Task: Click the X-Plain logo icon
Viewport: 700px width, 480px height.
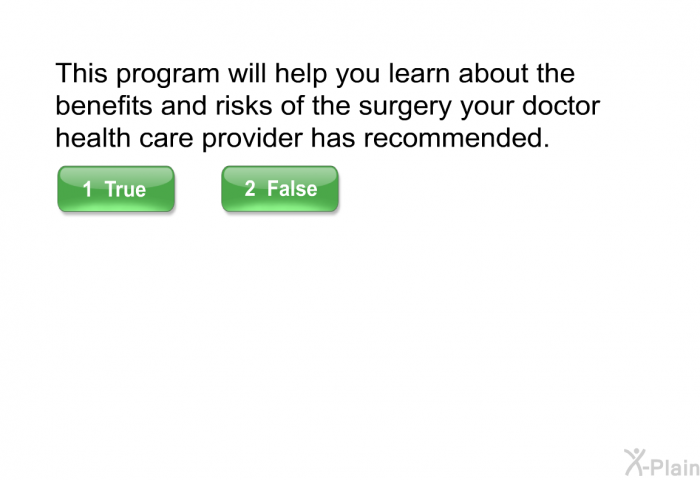Action: pos(660,460)
